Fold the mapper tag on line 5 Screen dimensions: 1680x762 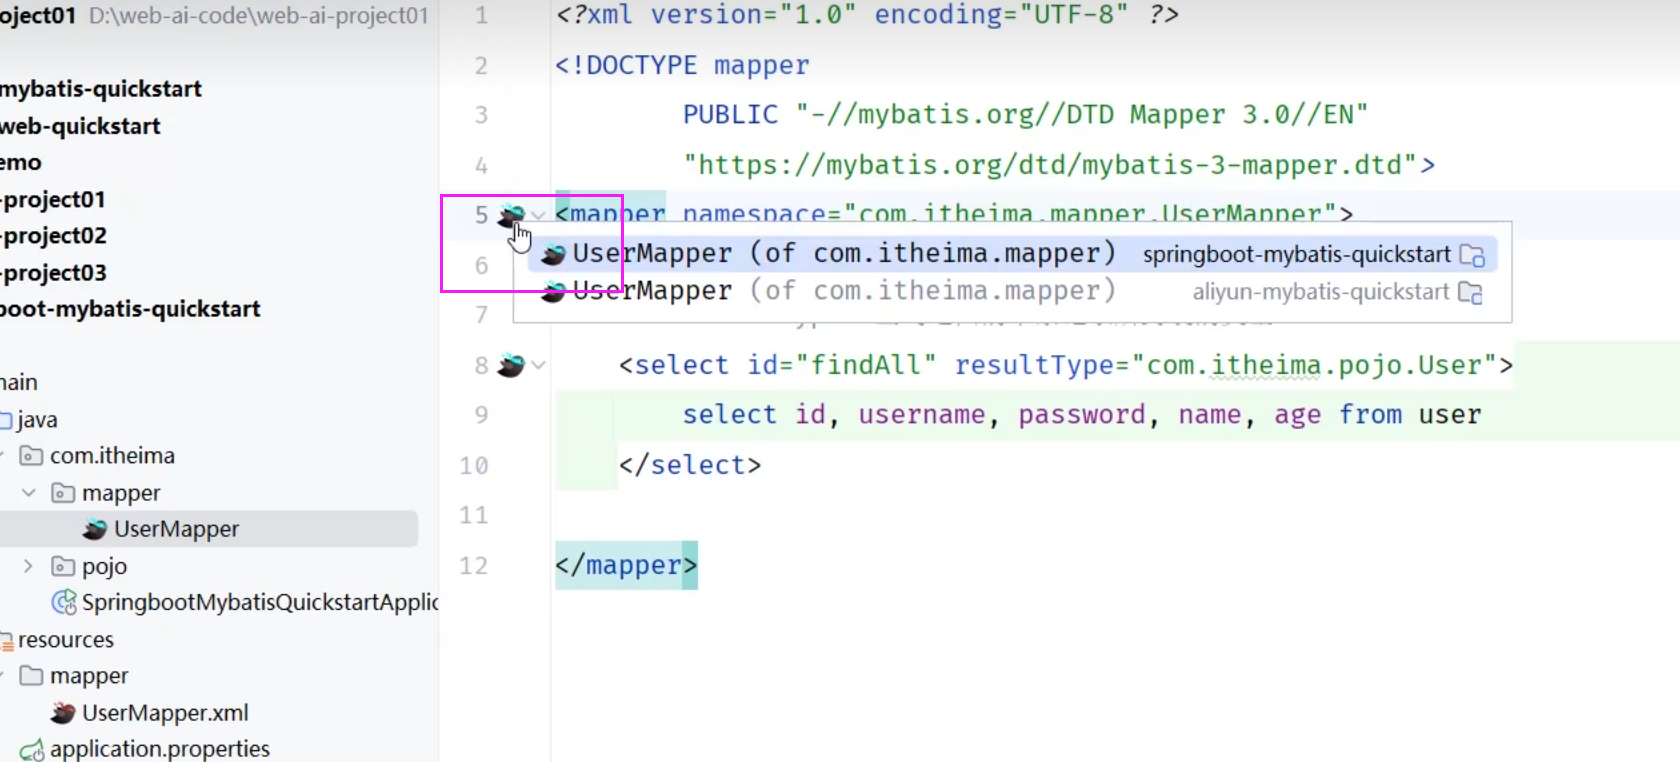tap(538, 214)
